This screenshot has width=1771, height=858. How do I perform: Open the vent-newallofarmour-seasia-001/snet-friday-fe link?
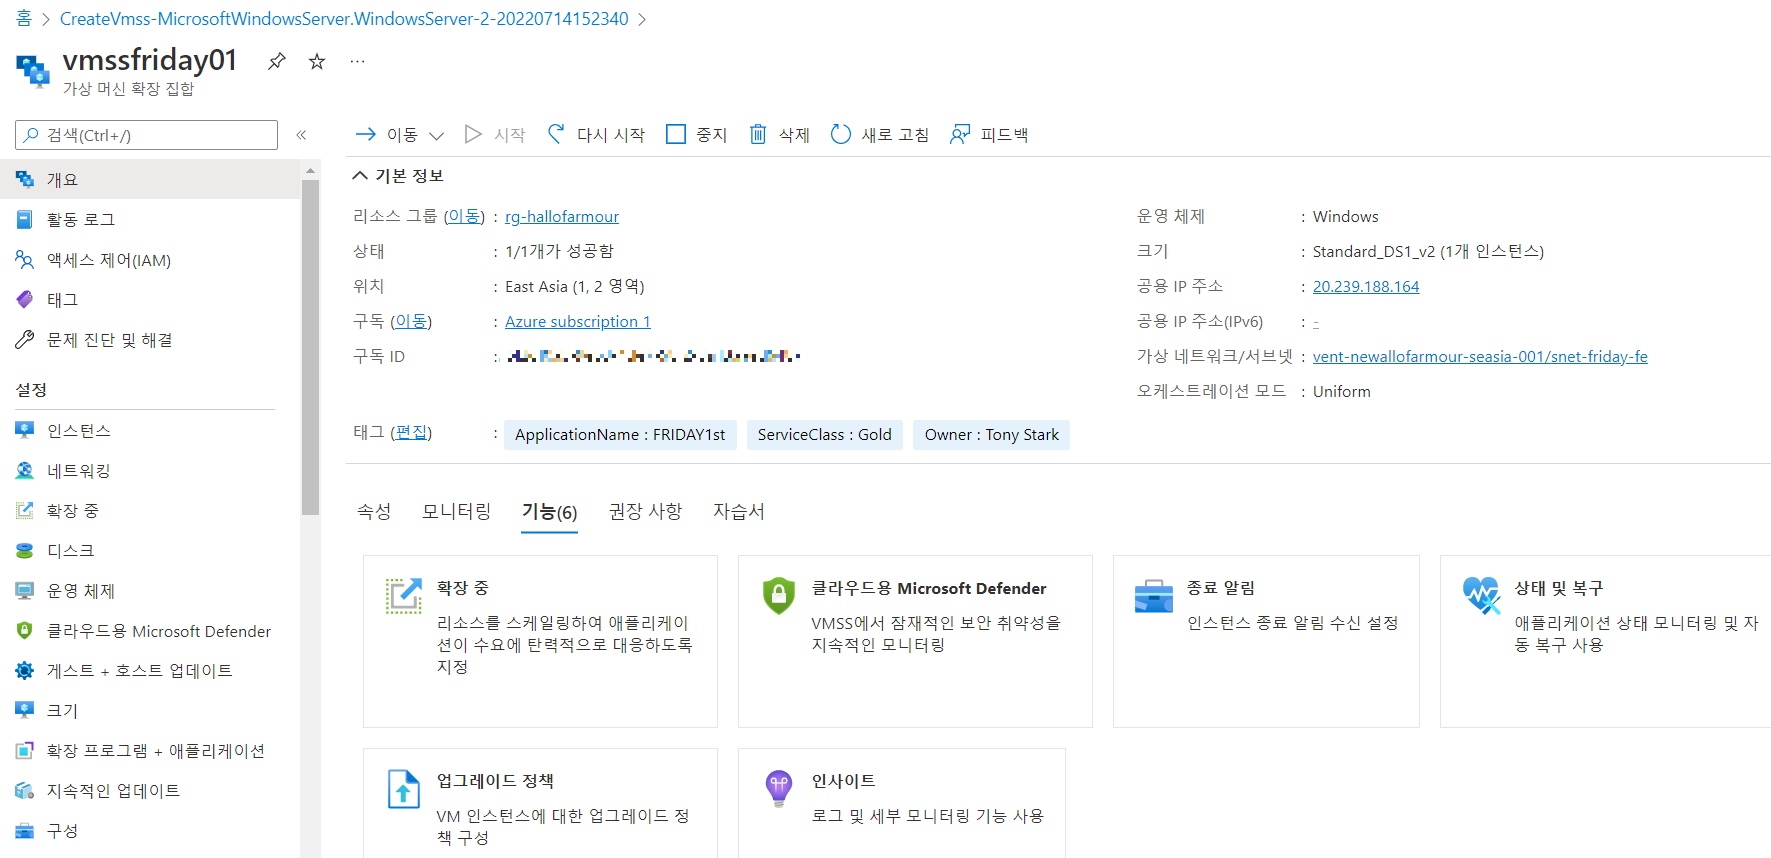(x=1480, y=356)
